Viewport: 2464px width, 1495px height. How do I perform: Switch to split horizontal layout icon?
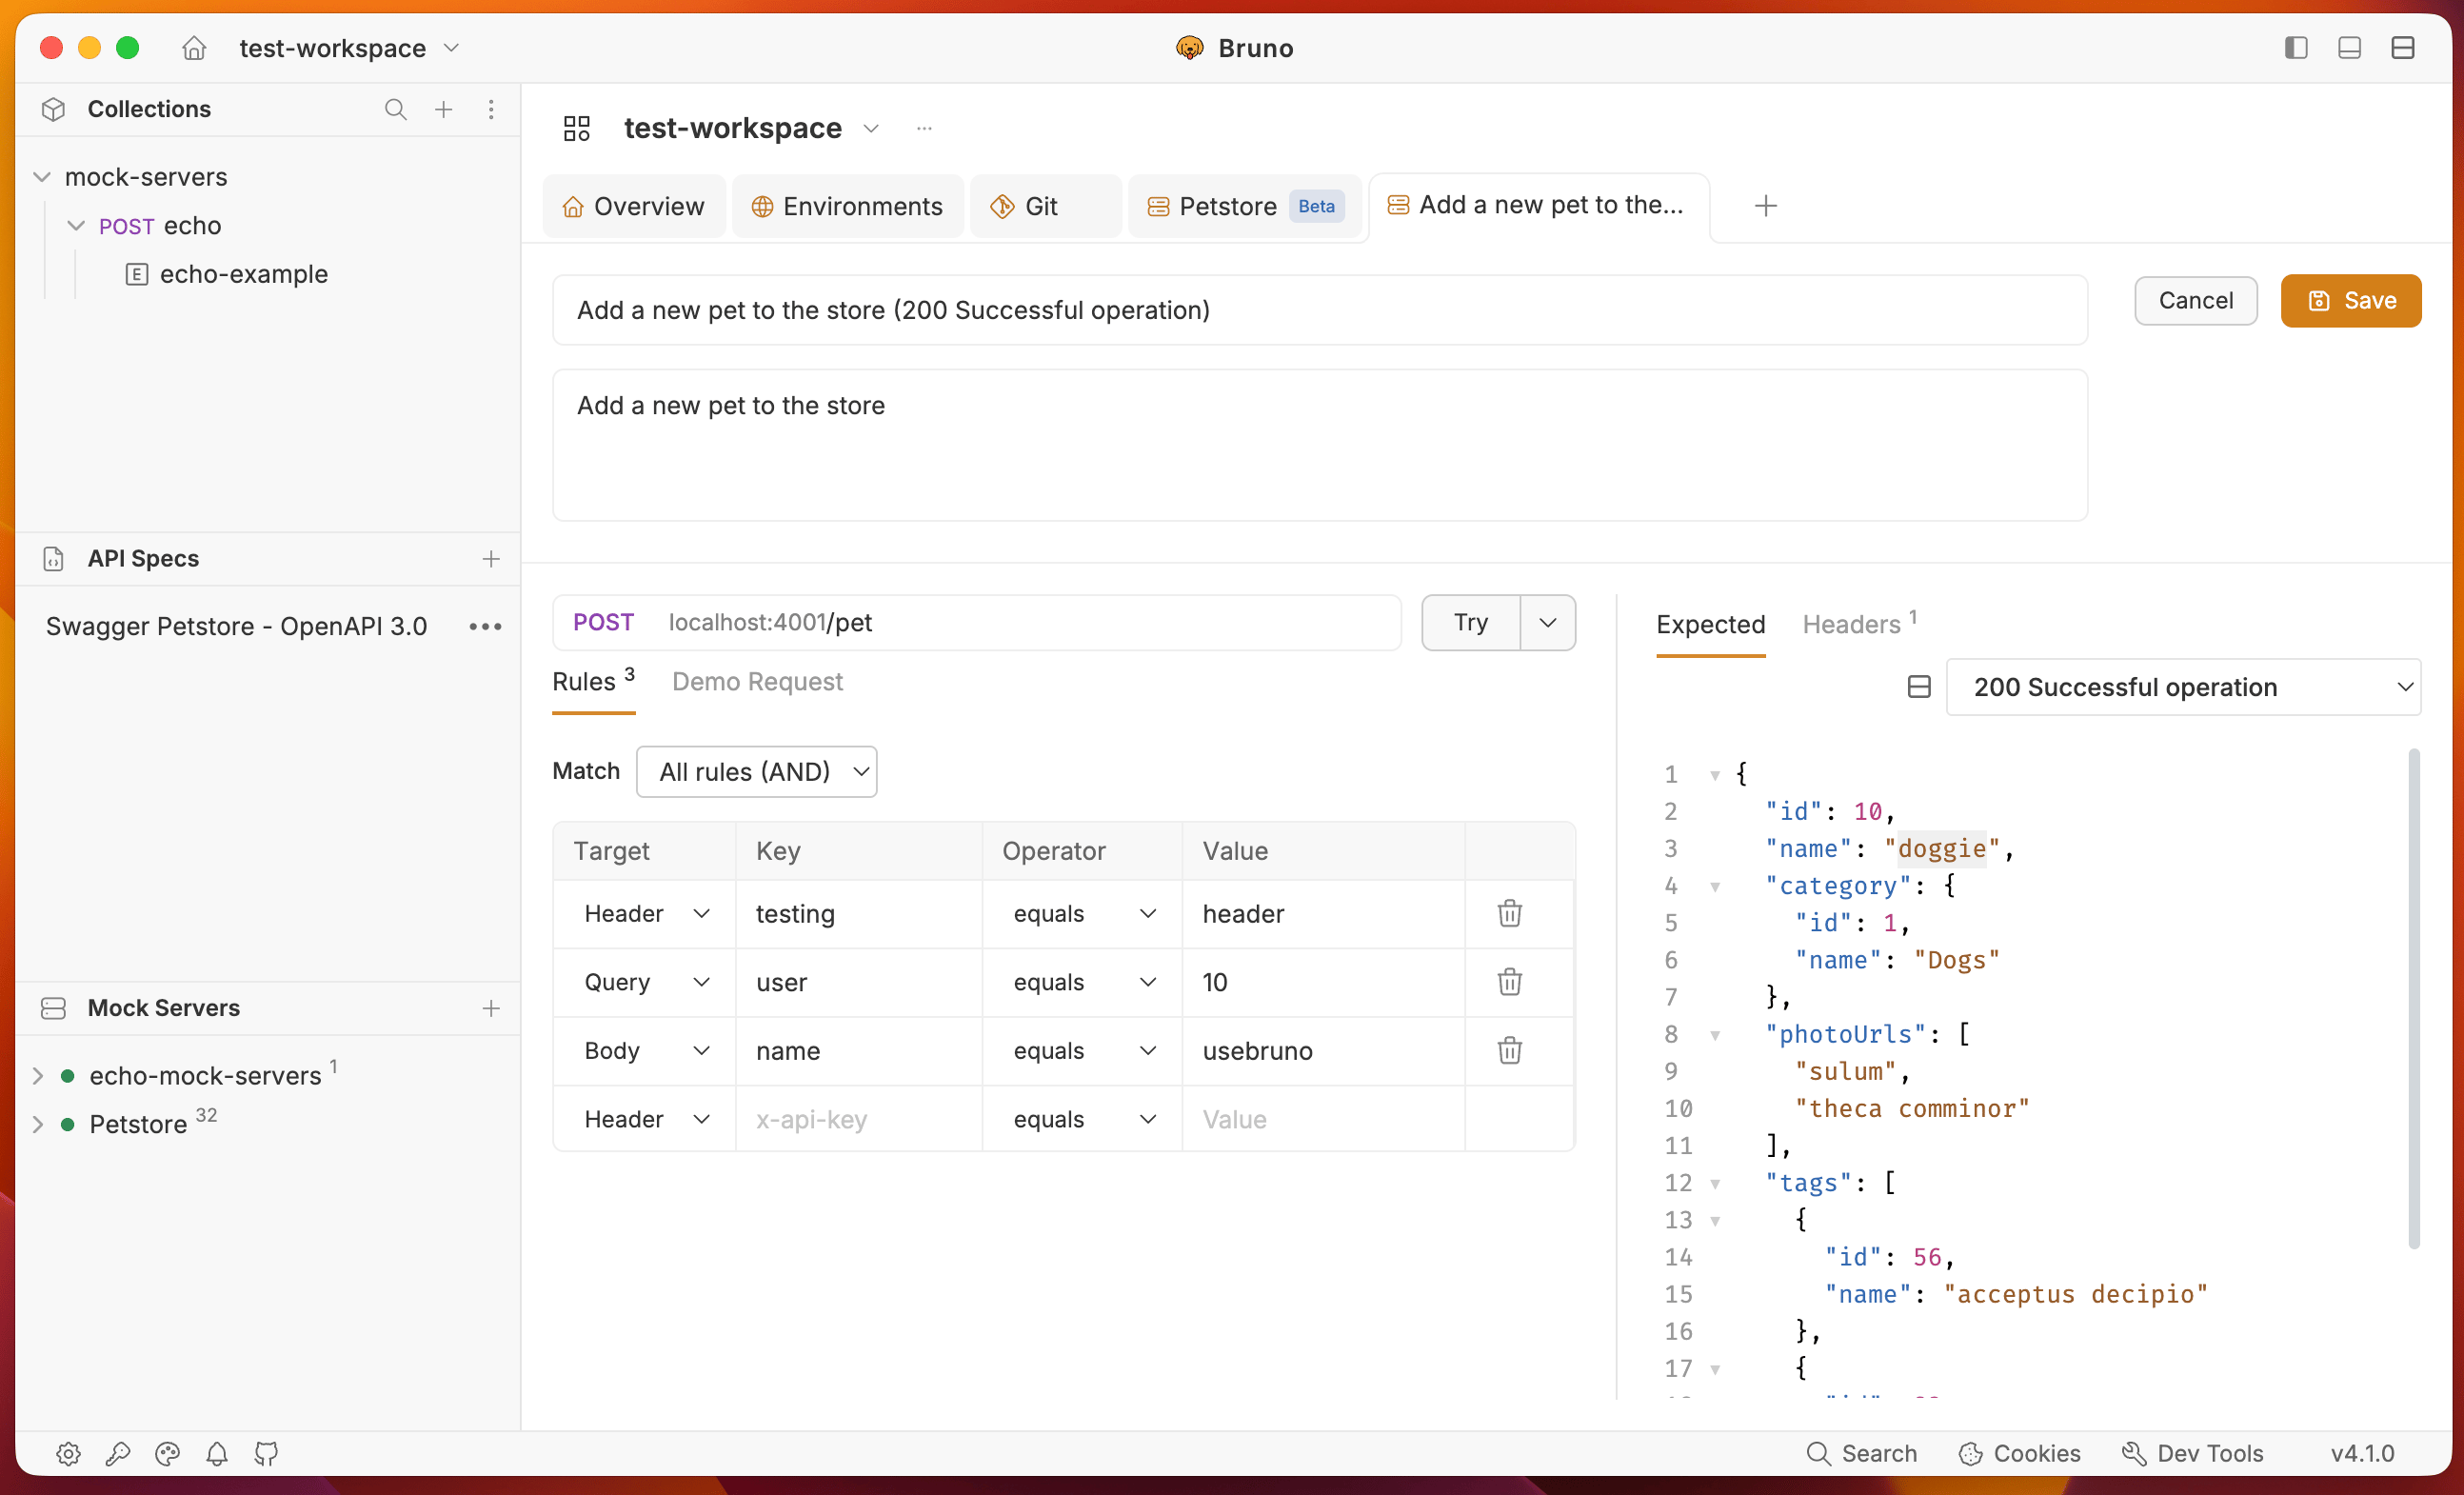click(x=2403, y=48)
